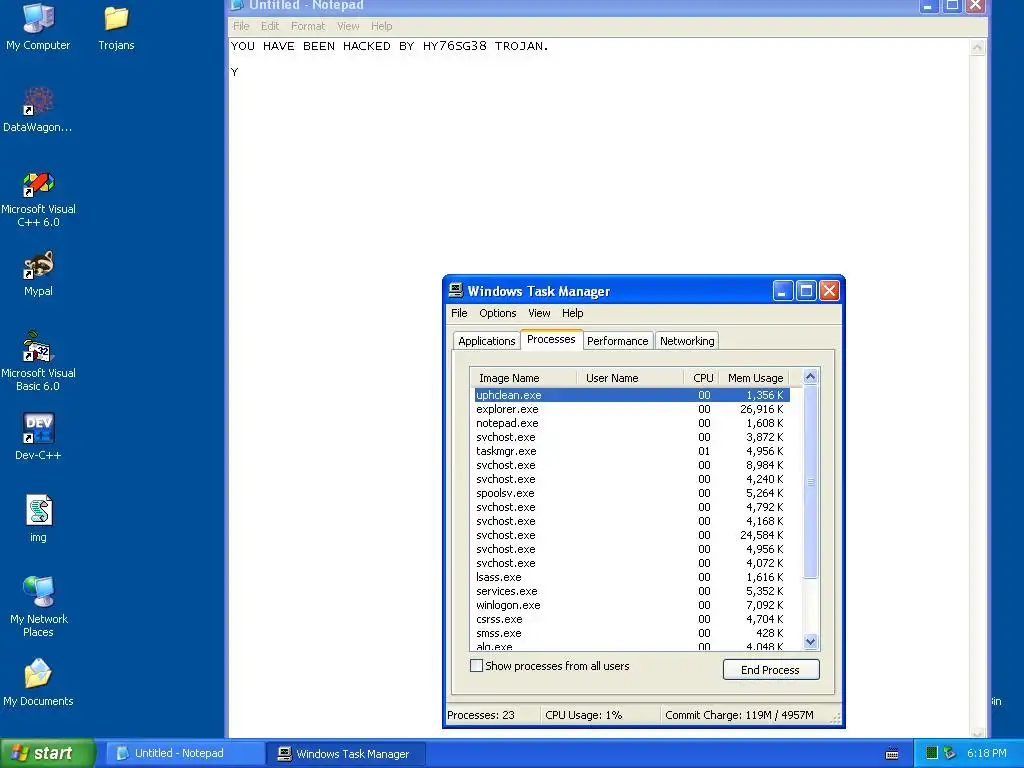Open My Network Places icon
Viewport: 1024px width, 768px height.
38,606
